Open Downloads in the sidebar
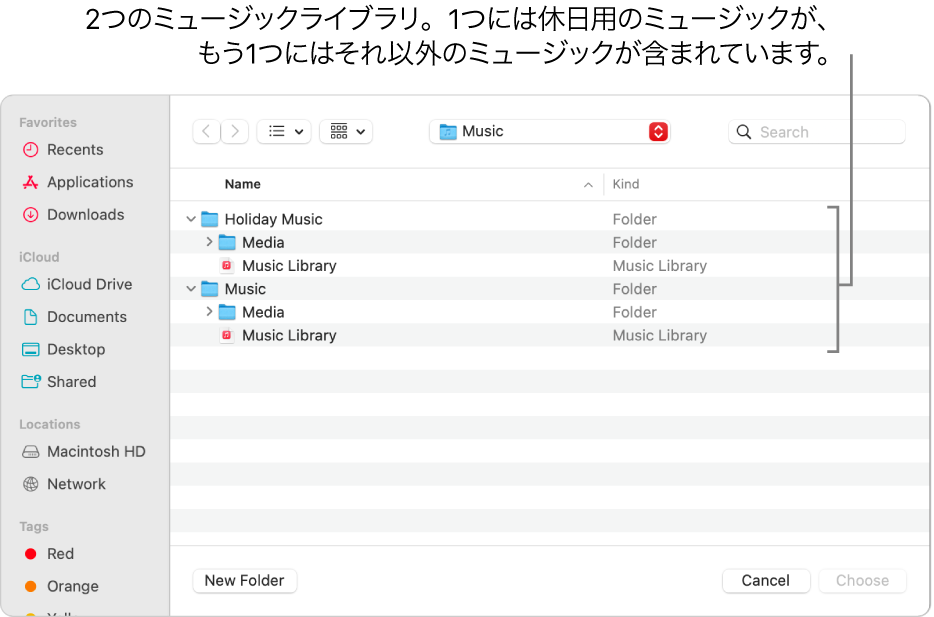The image size is (934, 617). (73, 214)
